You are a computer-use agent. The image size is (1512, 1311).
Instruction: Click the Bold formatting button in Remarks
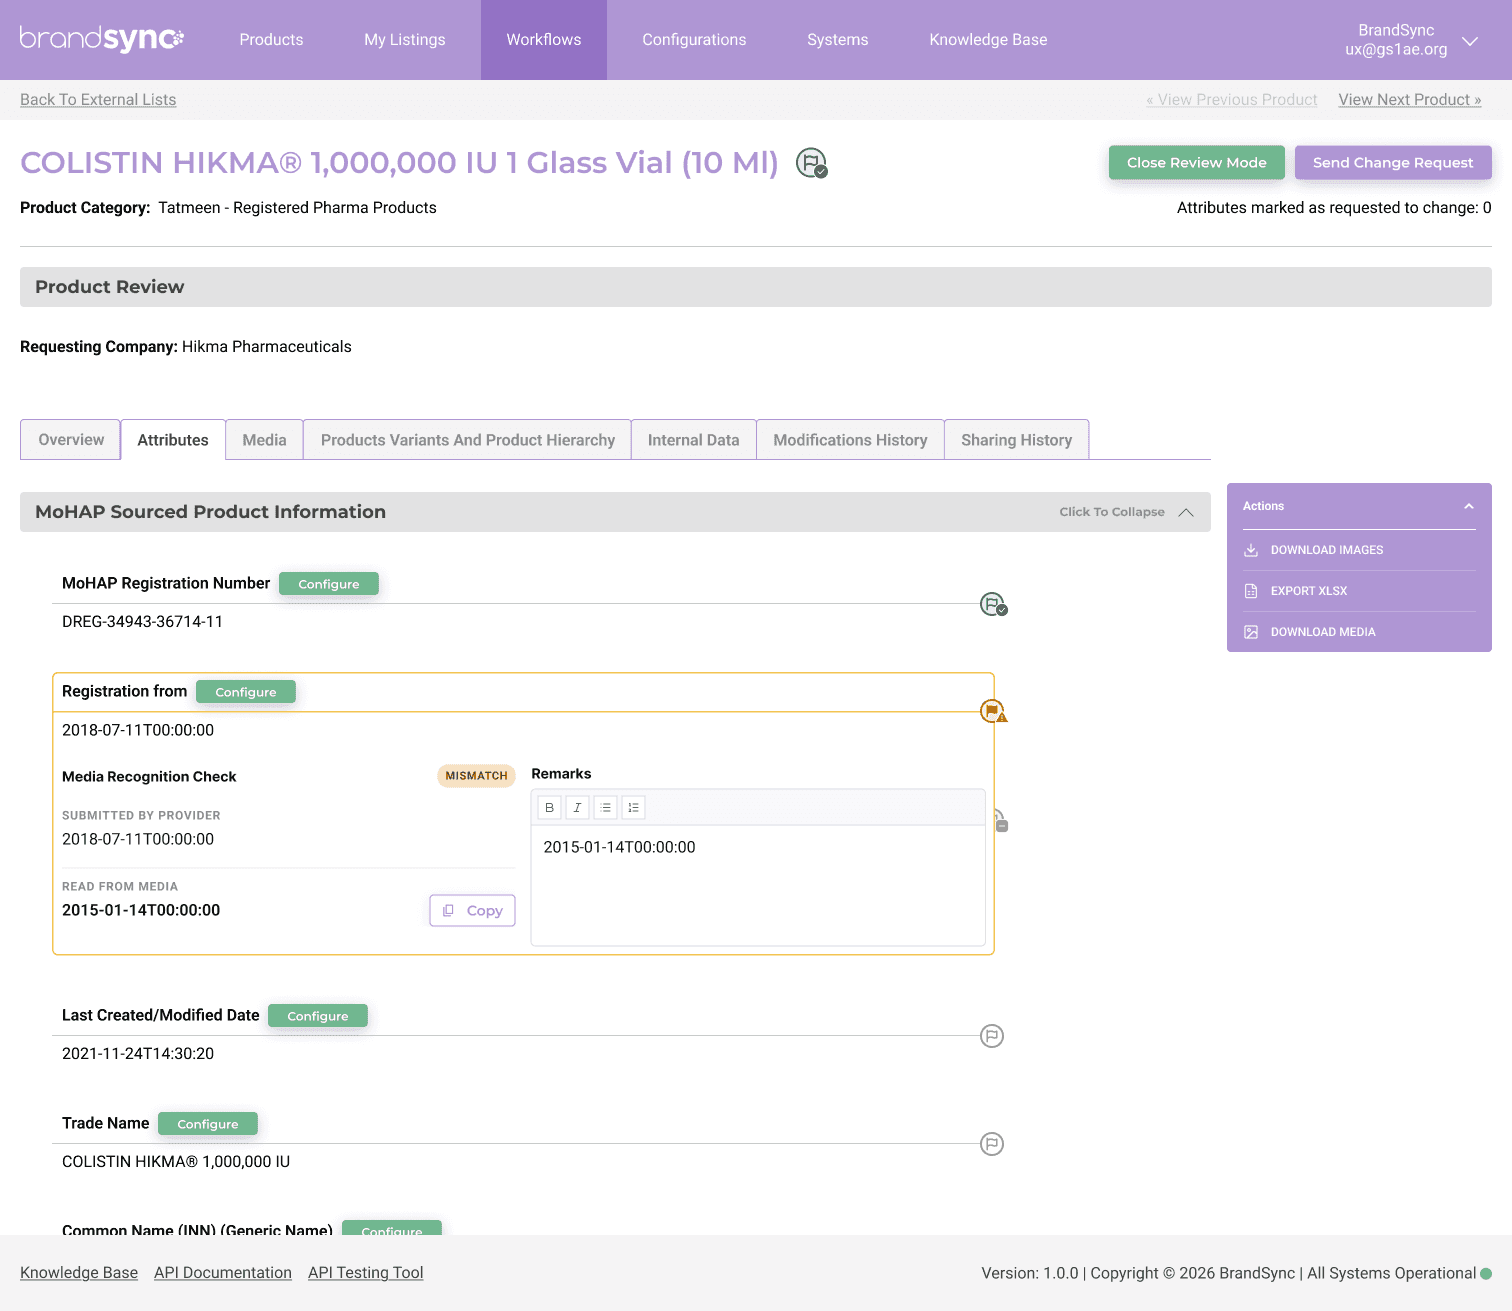point(549,807)
